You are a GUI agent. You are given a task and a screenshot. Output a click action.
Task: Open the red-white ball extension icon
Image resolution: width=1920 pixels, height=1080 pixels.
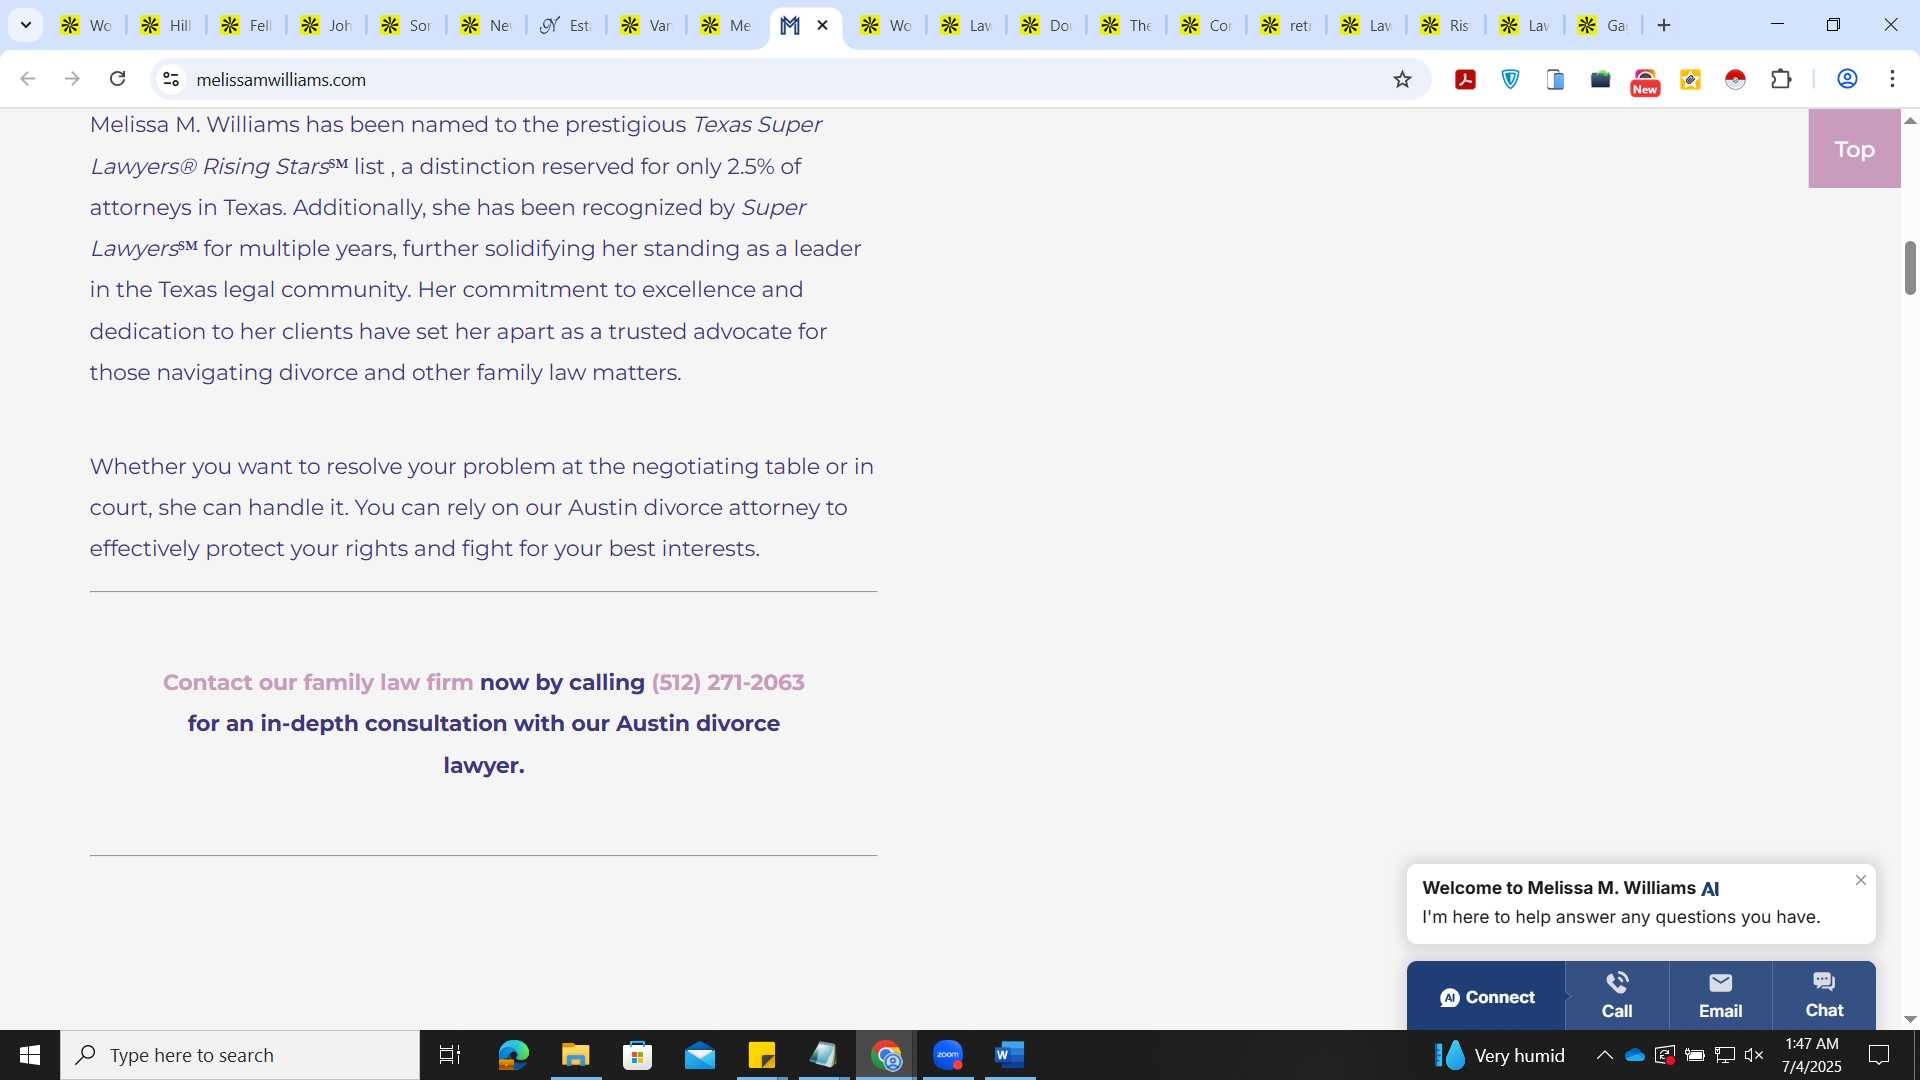[1735, 79]
